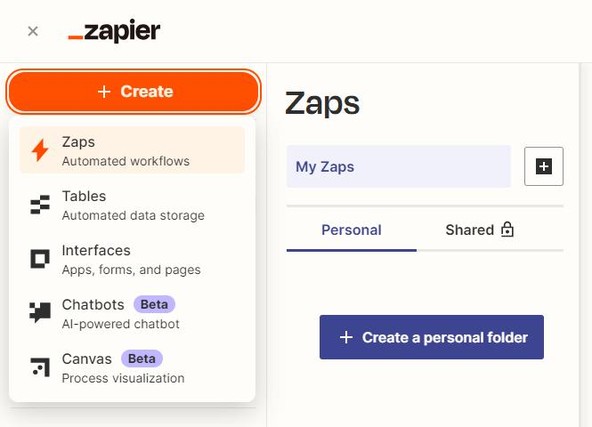Viewport: 592px width, 427px height.
Task: Click the Chatbots speech bubble icon
Action: tap(40, 312)
